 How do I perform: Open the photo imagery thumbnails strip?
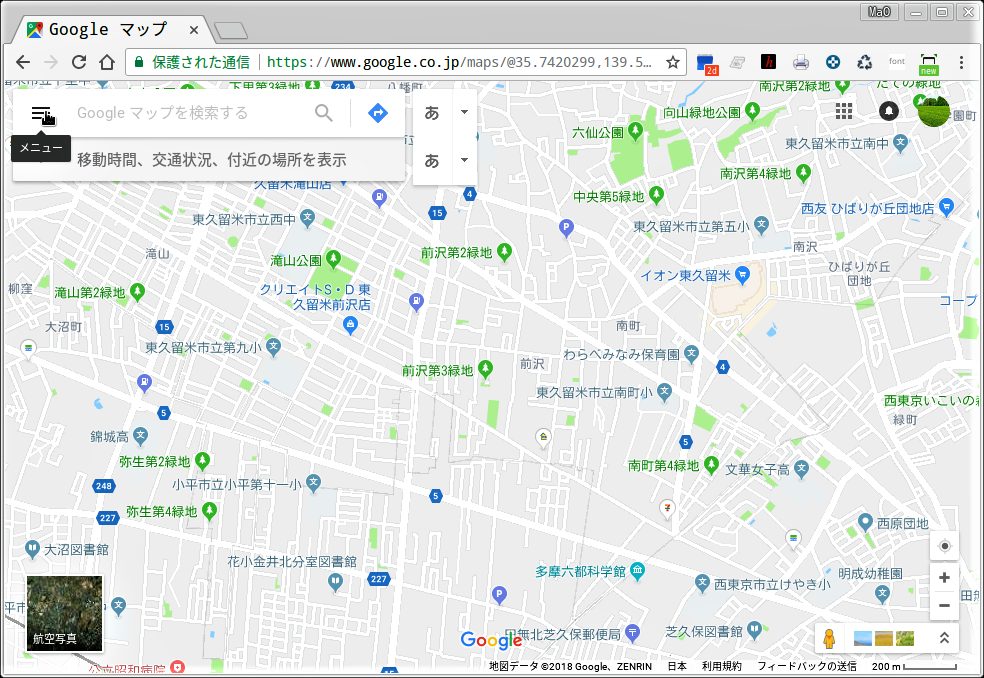pyautogui.click(x=884, y=638)
